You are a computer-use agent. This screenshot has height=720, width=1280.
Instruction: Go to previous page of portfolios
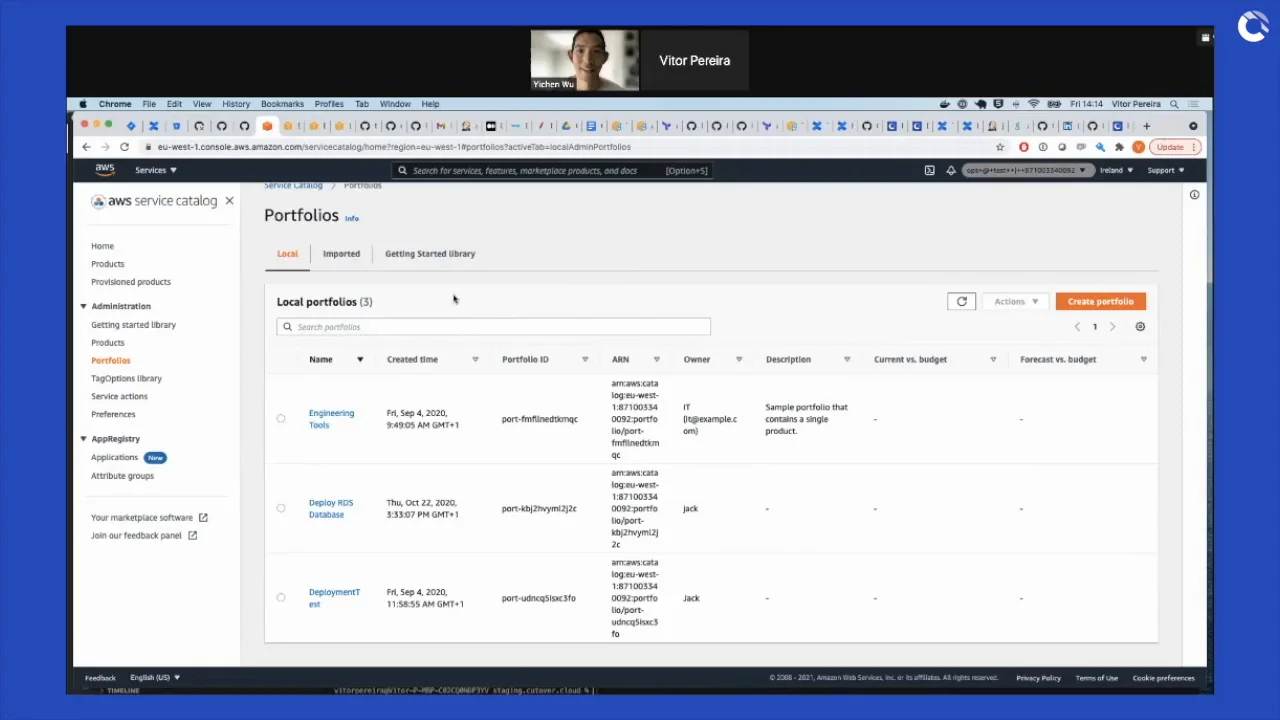point(1077,327)
